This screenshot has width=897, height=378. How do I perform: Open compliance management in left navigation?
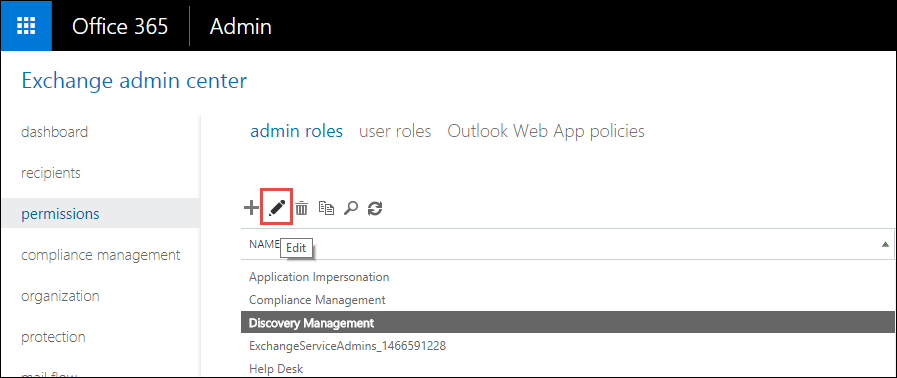click(101, 254)
